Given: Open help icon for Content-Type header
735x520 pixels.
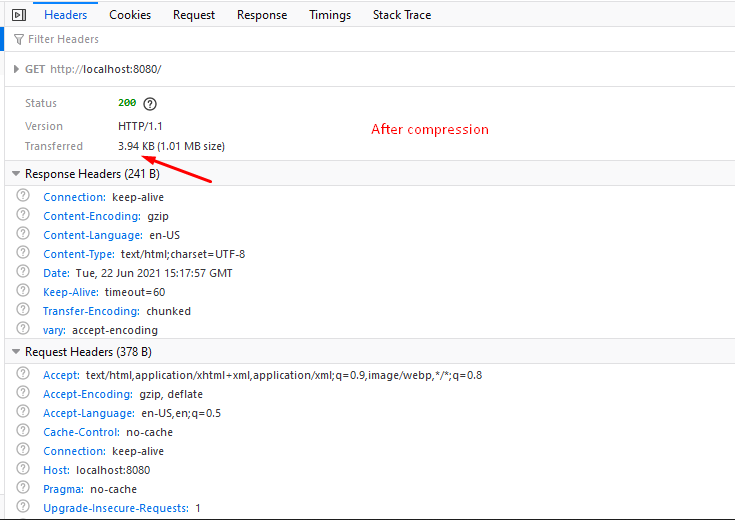Looking at the screenshot, I should [22, 252].
